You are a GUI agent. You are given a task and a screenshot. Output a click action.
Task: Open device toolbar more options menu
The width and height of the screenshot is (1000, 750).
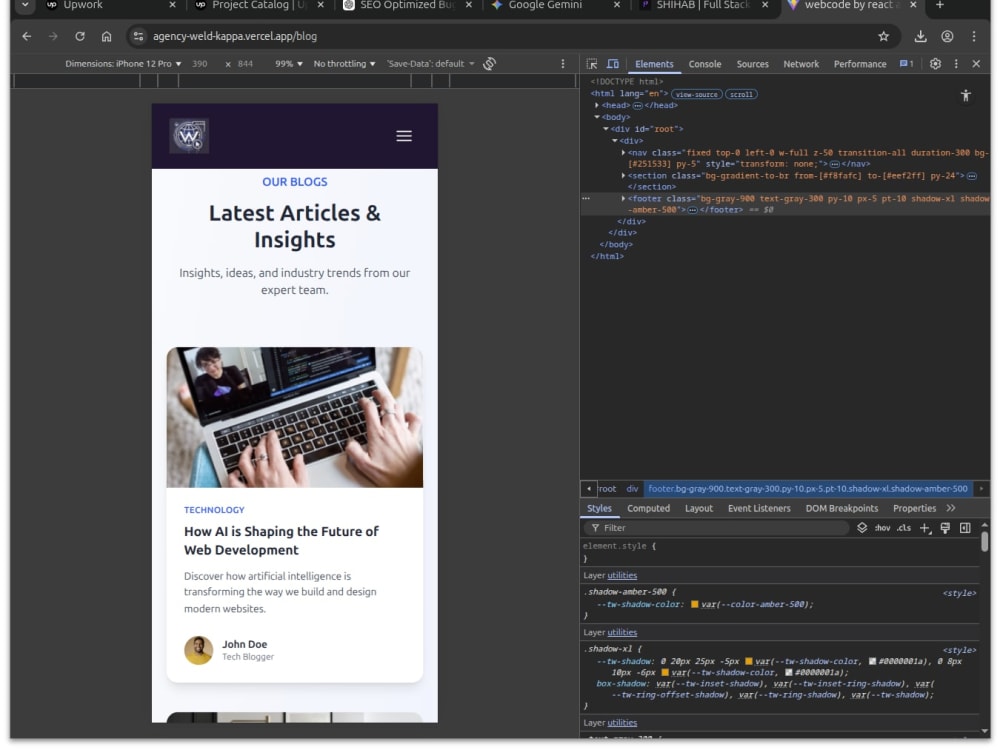coord(562,64)
